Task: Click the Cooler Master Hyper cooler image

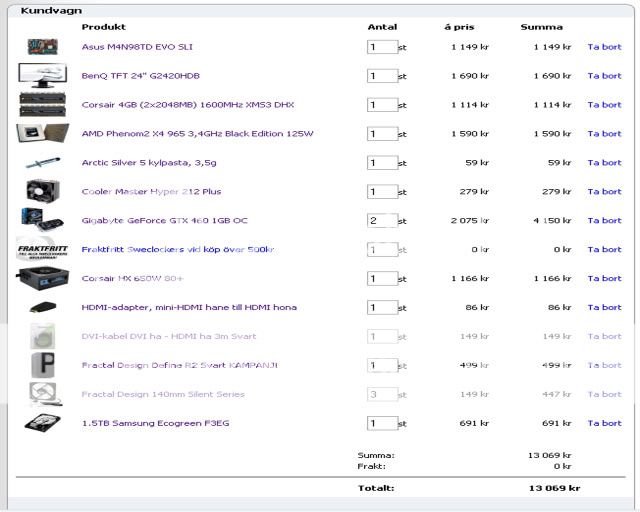Action: [42, 191]
